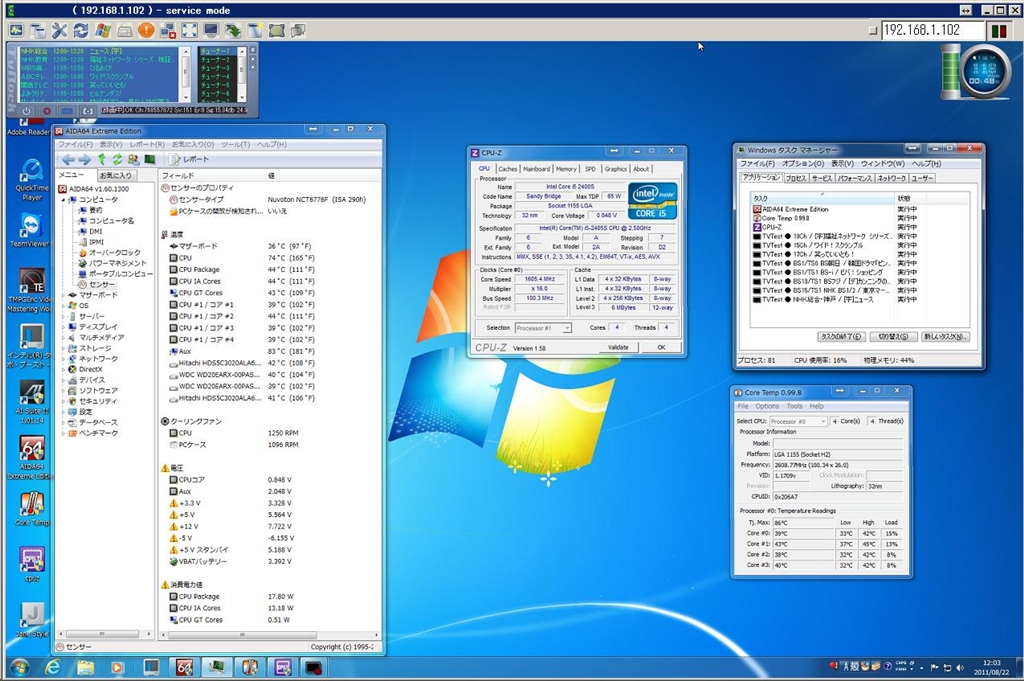Switch to the Memory tab in CPU-Z

pyautogui.click(x=566, y=169)
